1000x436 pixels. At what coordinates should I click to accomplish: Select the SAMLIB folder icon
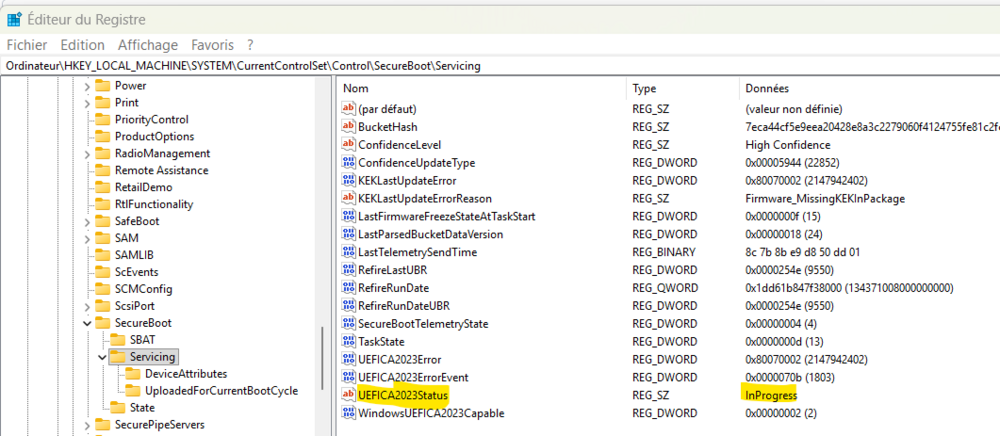(x=103, y=255)
